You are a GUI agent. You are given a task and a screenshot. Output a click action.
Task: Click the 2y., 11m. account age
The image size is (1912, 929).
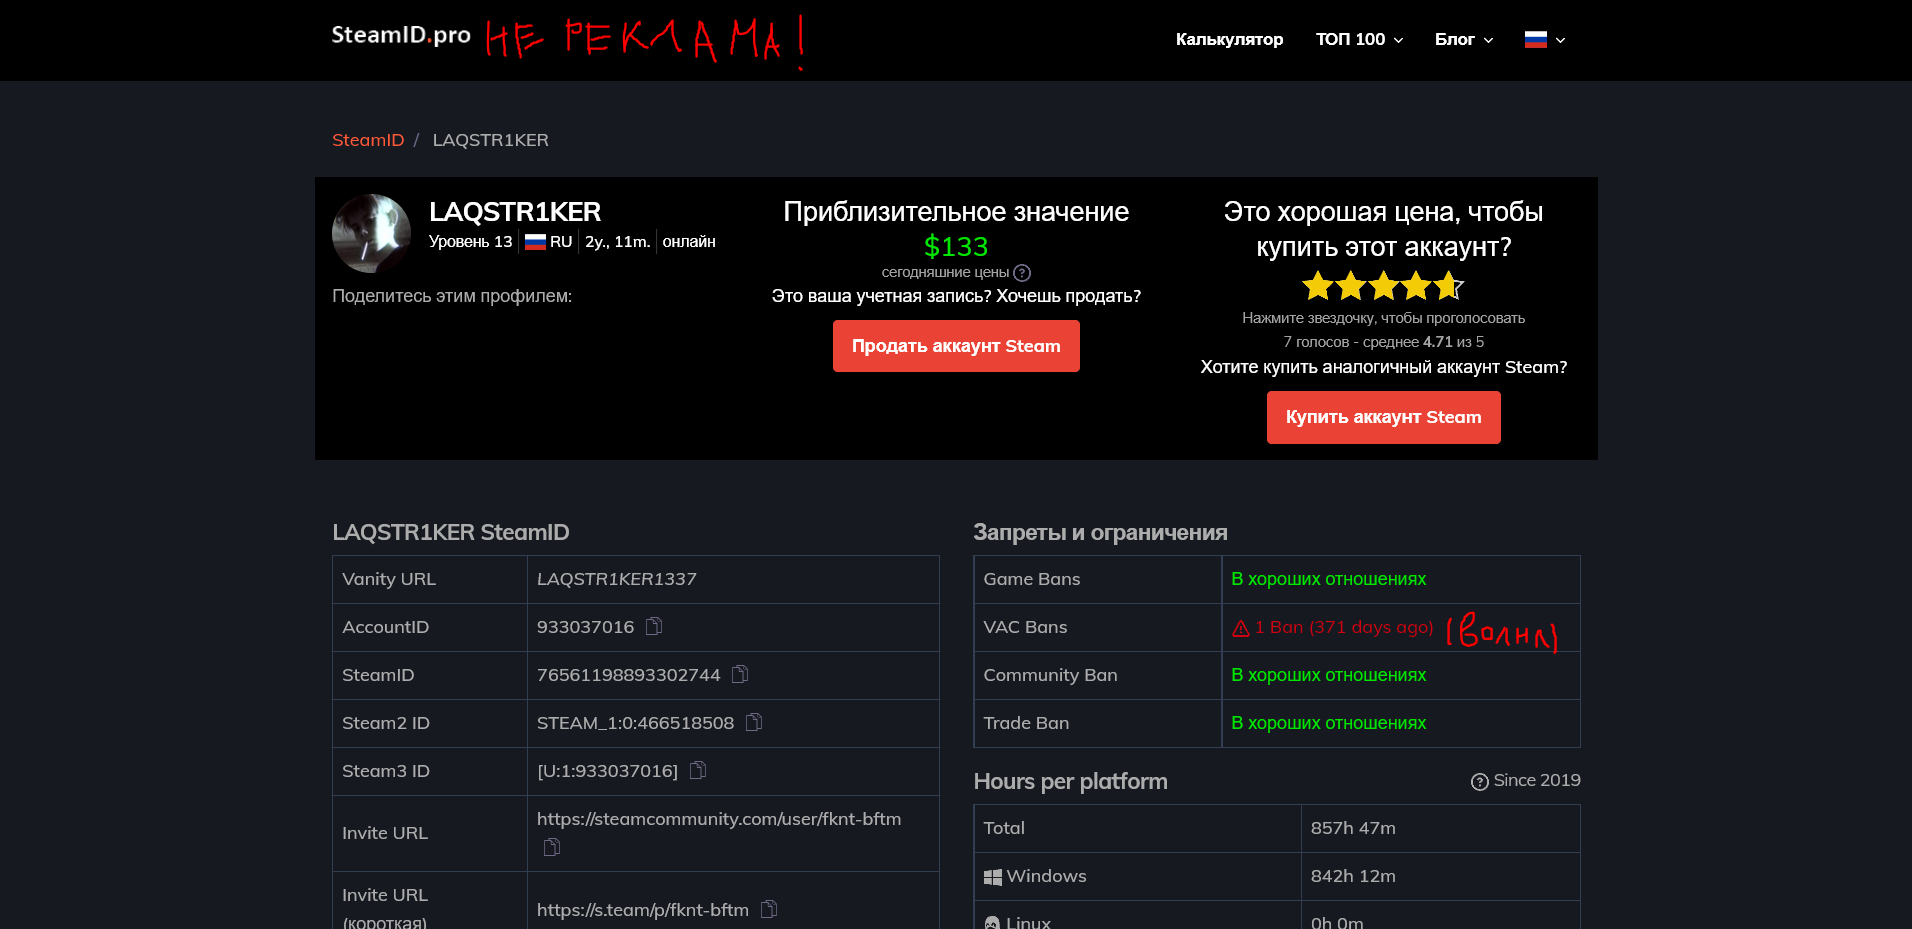pyautogui.click(x=618, y=242)
